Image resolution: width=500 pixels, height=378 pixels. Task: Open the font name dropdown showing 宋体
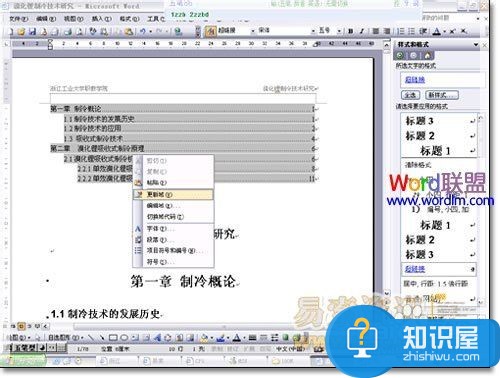[313, 31]
